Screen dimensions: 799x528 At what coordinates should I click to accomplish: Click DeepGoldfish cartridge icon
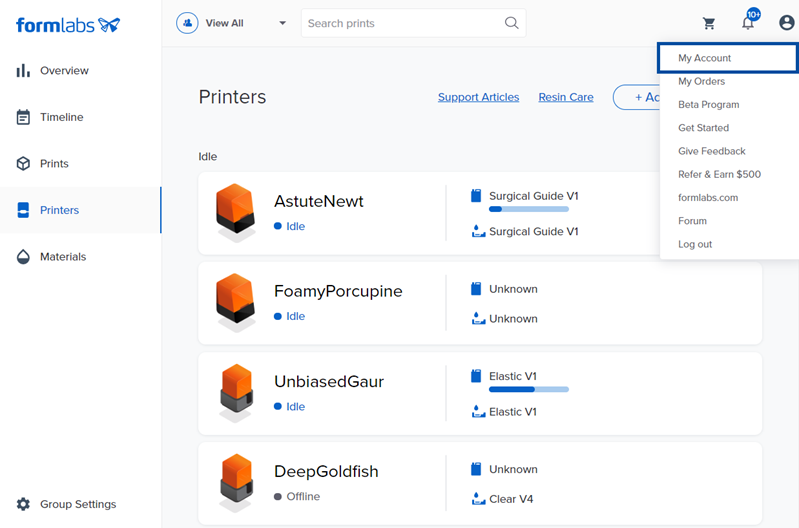[476, 469]
